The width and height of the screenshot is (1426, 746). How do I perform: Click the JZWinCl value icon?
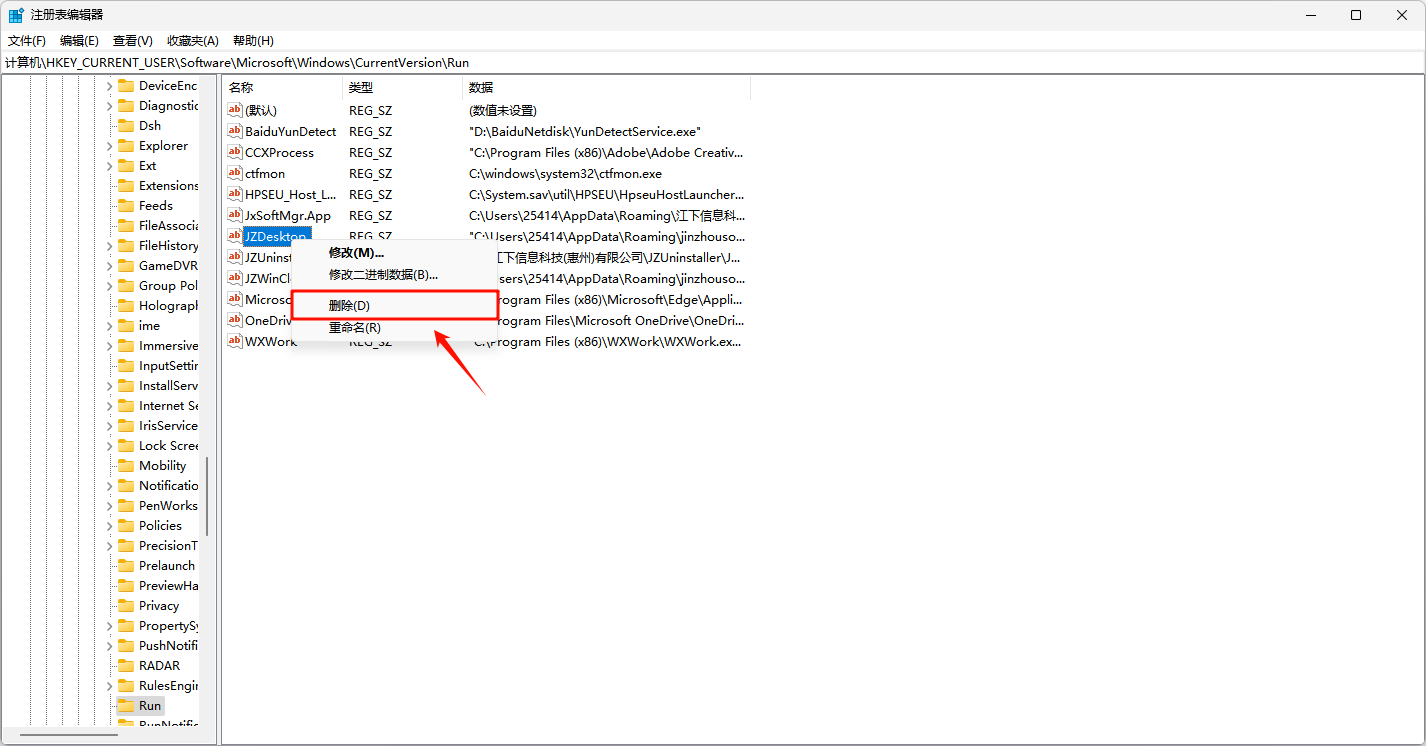pyautogui.click(x=235, y=278)
